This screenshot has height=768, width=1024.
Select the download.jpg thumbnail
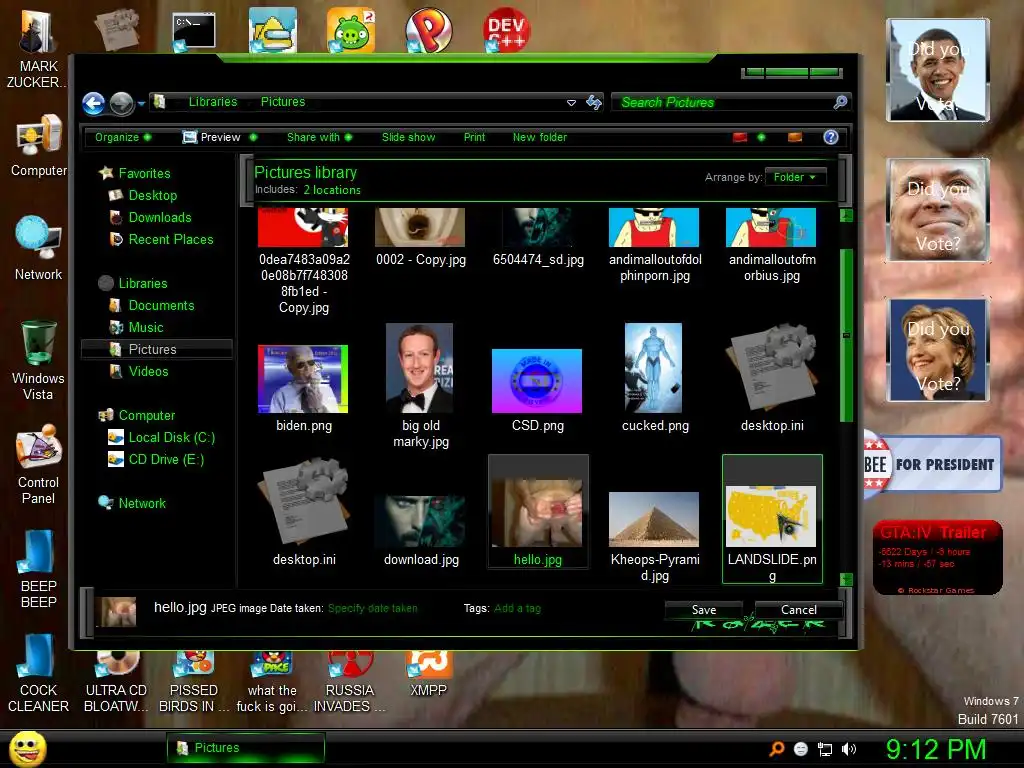pyautogui.click(x=421, y=520)
